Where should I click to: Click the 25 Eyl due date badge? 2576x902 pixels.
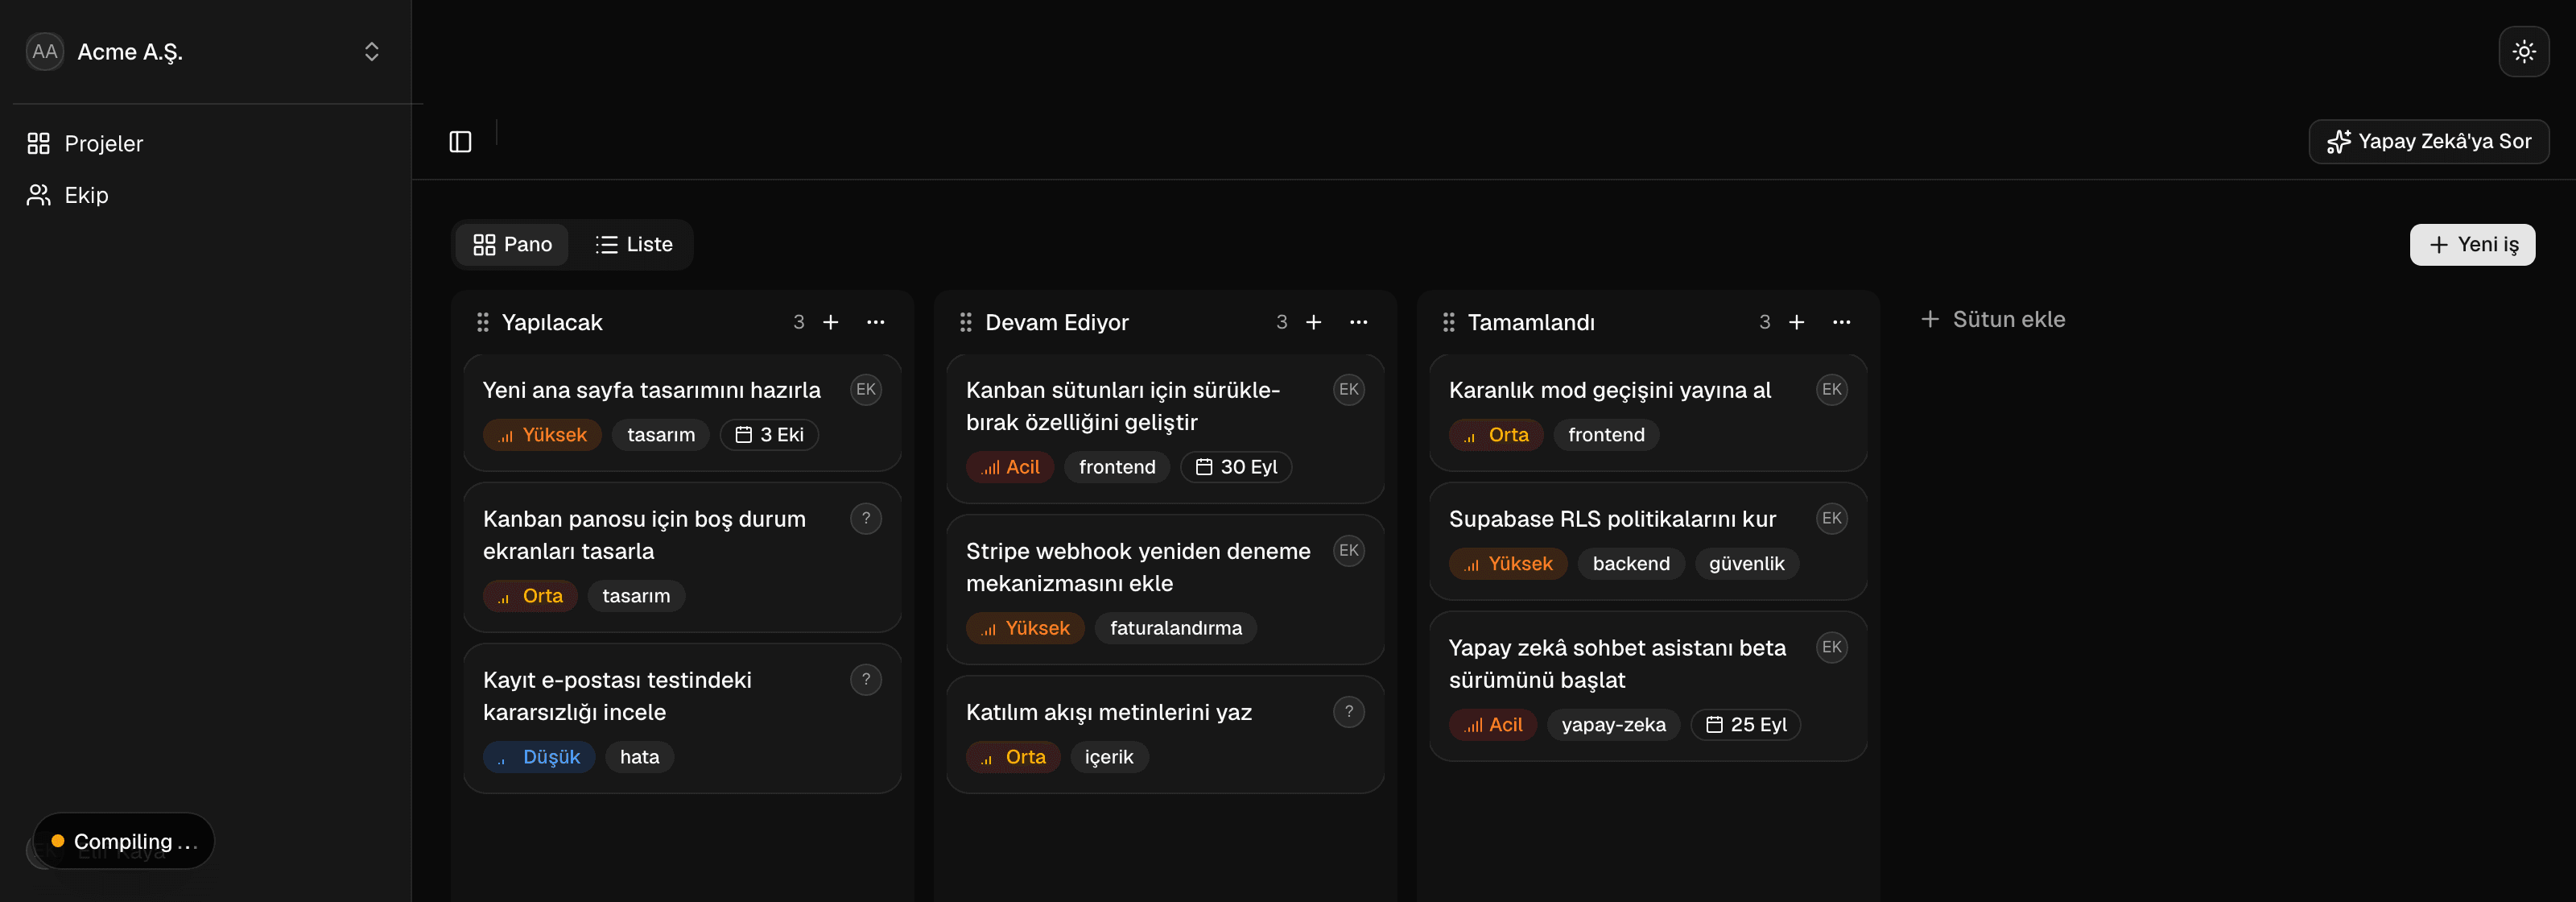pos(1745,725)
